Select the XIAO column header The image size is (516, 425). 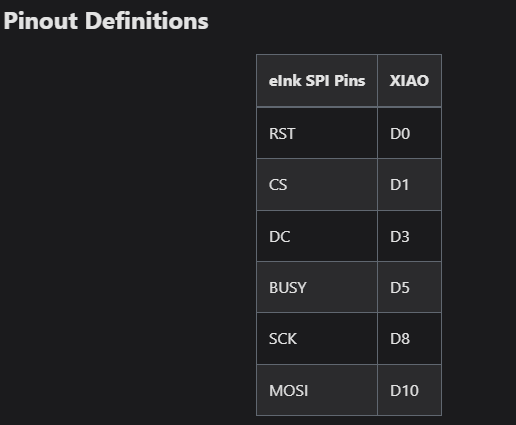pos(409,81)
